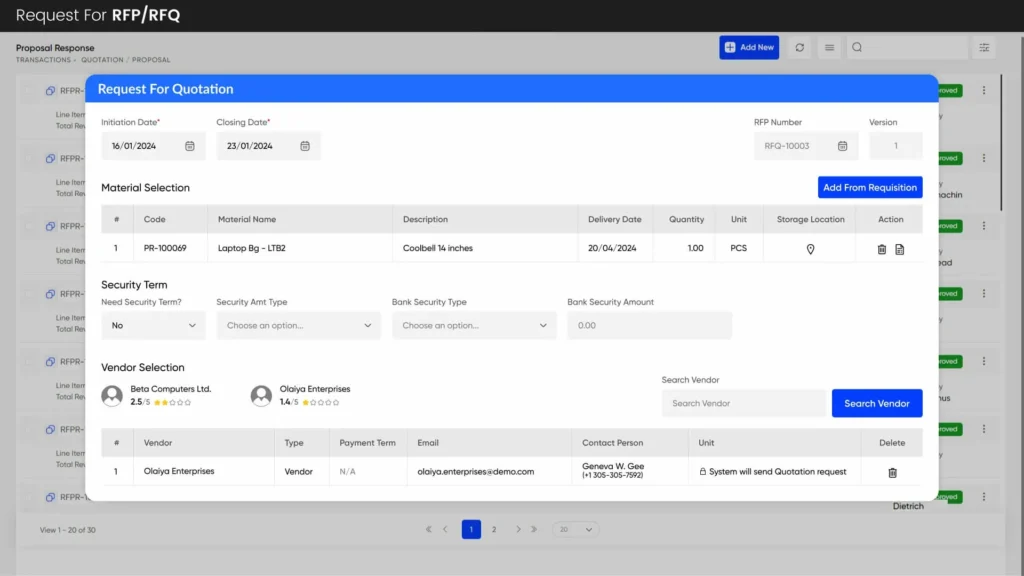
Task: Delete Olaiya Enterprises vendor row
Action: (892, 472)
